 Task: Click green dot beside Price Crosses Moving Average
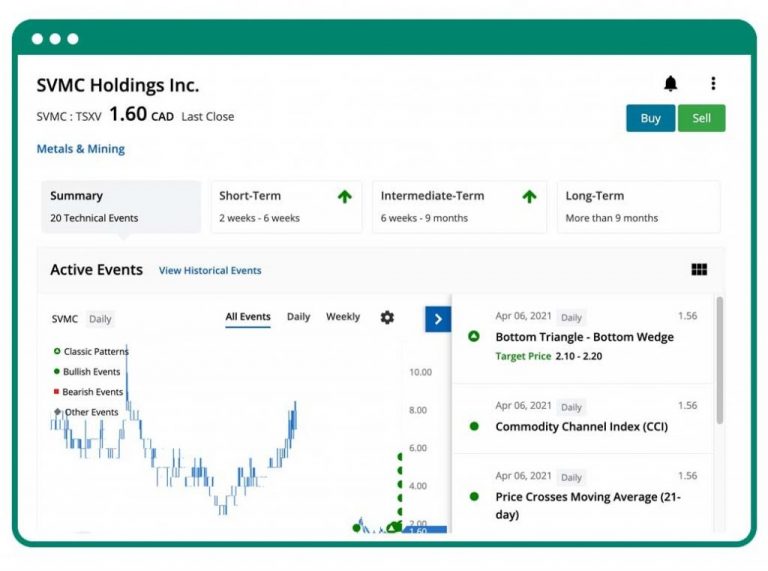coord(474,497)
